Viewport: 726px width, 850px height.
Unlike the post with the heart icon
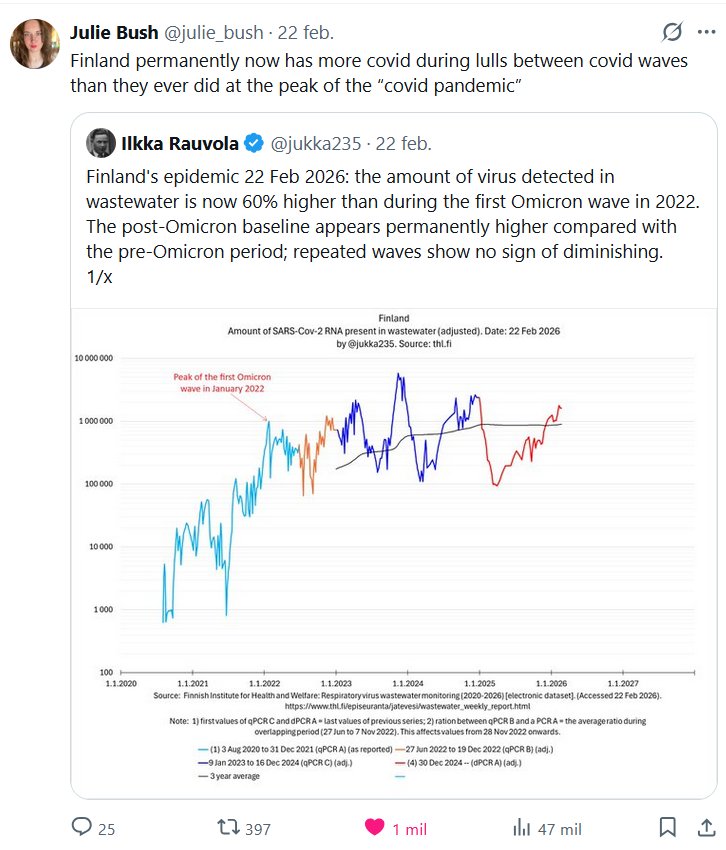[374, 827]
